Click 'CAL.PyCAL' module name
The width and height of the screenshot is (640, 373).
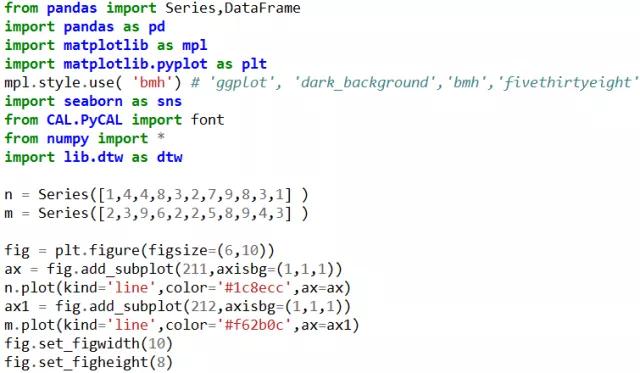pos(84,120)
